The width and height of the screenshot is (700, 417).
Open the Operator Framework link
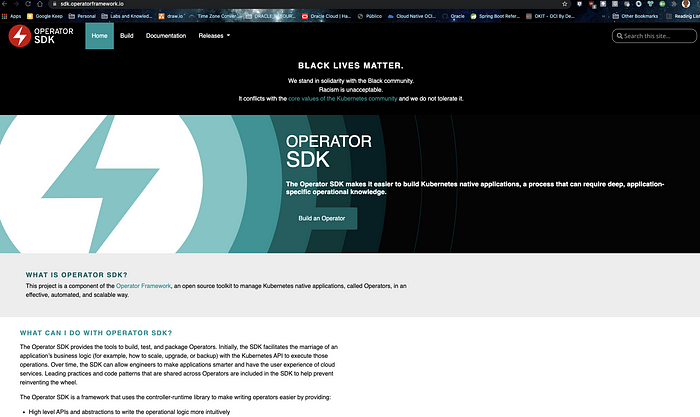click(x=143, y=286)
